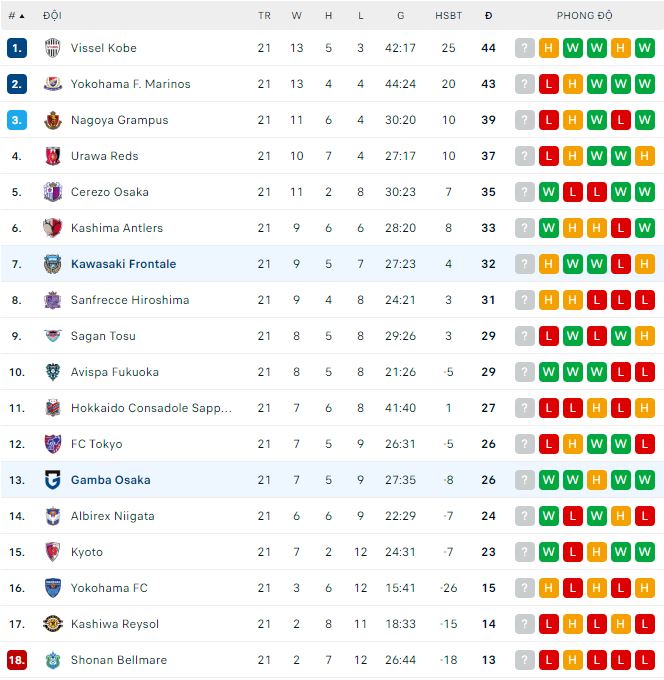Screen dimensions: 664x680
Task: Click Vissel Kobe's gray question mark badge
Action: [x=525, y=48]
